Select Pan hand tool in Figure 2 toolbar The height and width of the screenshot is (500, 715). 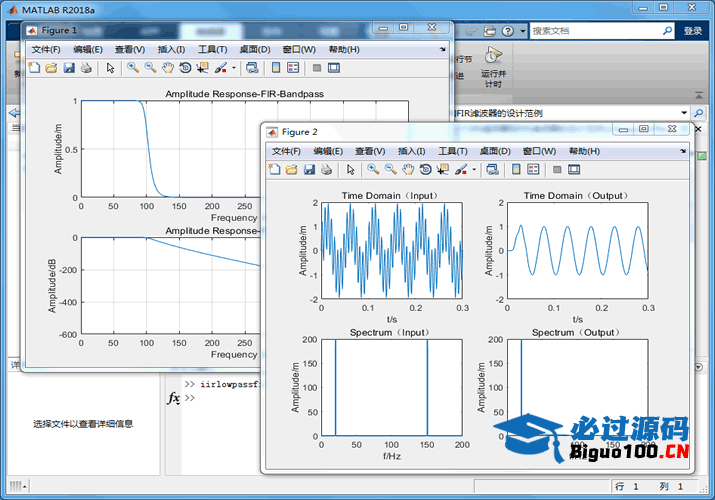(x=408, y=170)
